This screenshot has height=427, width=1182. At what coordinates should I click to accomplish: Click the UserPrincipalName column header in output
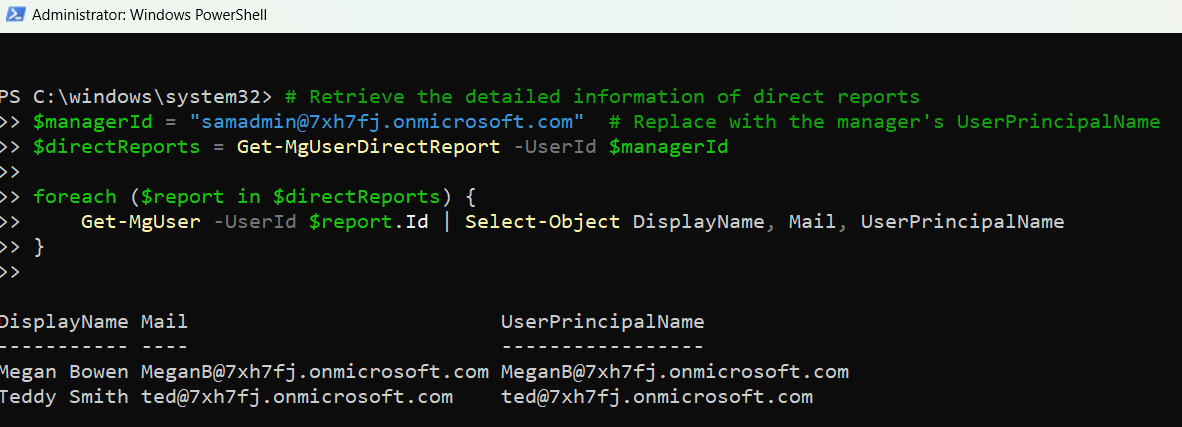[x=602, y=322]
